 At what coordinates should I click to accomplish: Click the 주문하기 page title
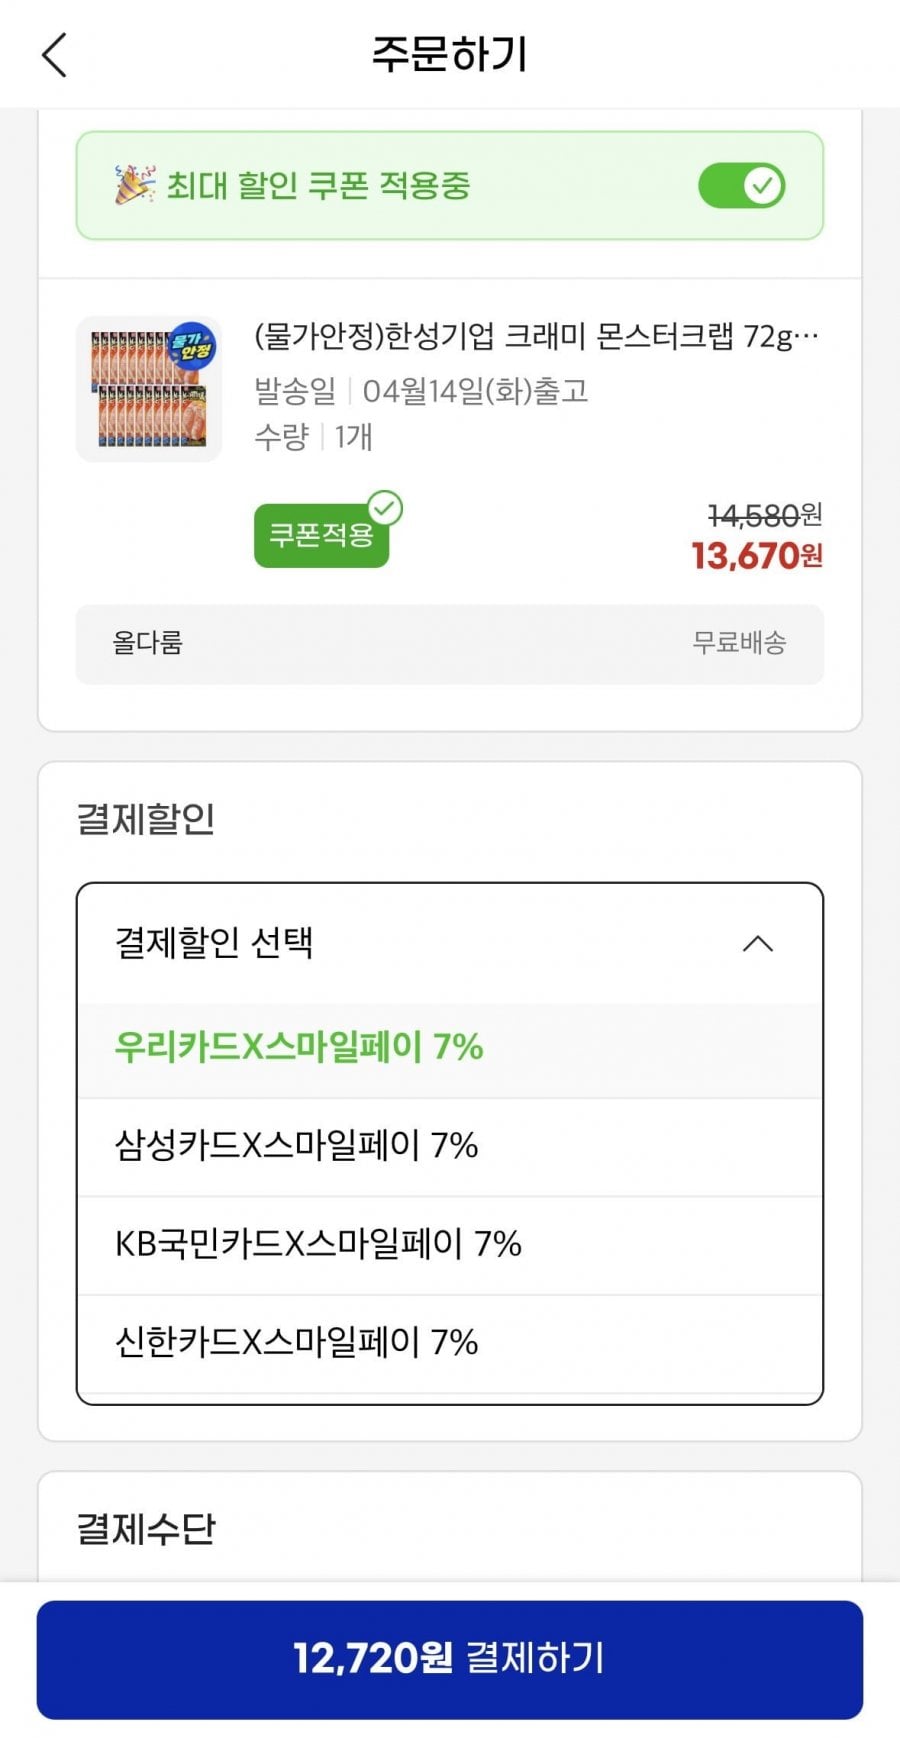pos(449,54)
